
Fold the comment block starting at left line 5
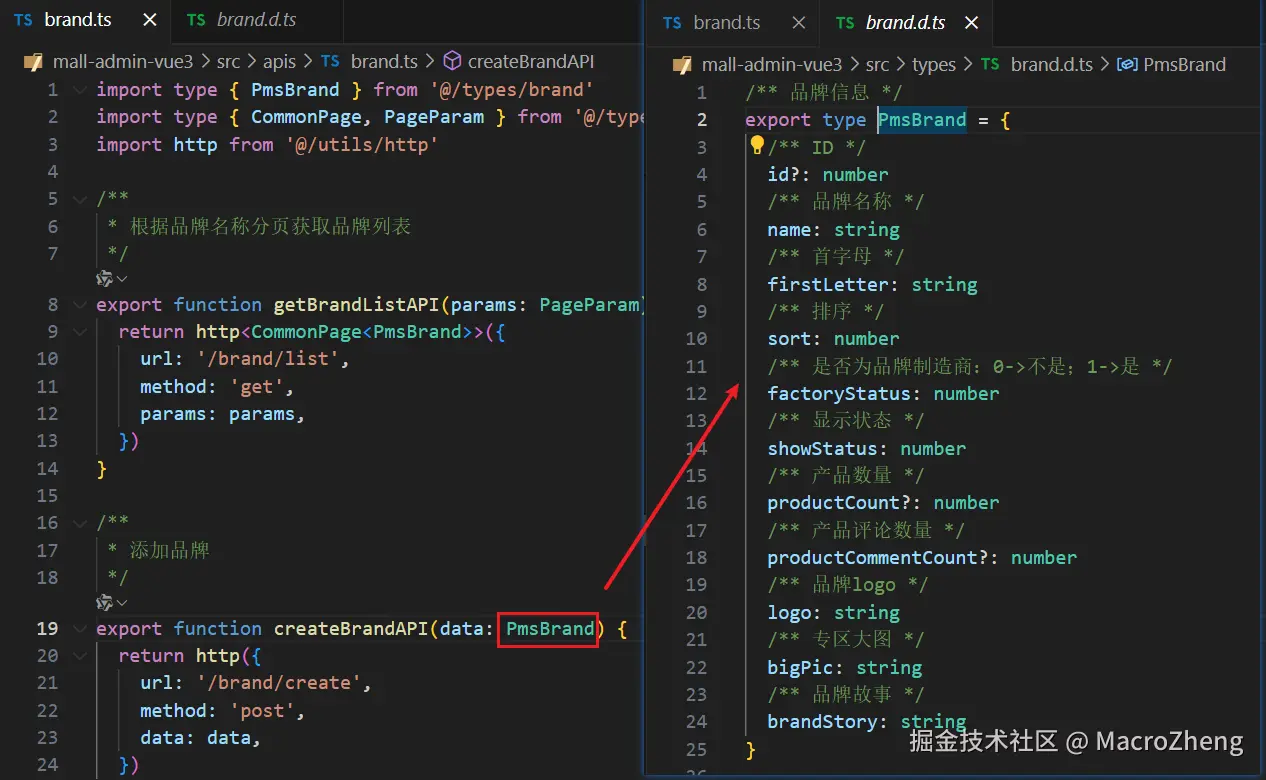tap(79, 199)
